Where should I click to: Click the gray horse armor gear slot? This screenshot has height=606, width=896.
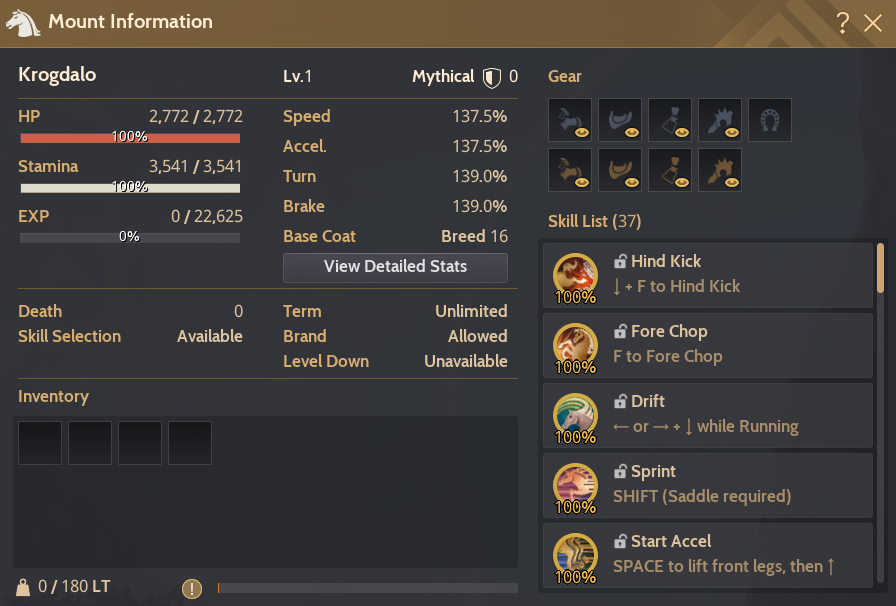coord(570,120)
